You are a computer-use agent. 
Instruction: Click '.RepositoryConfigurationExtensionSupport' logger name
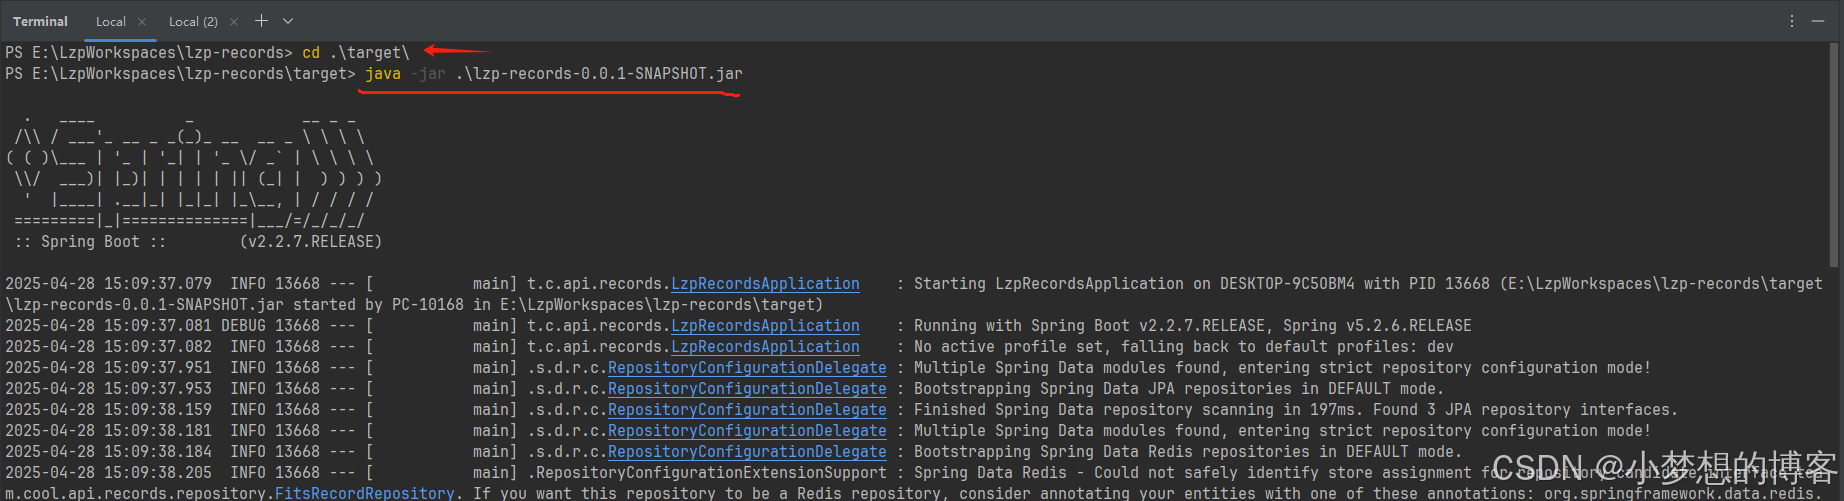coord(707,473)
